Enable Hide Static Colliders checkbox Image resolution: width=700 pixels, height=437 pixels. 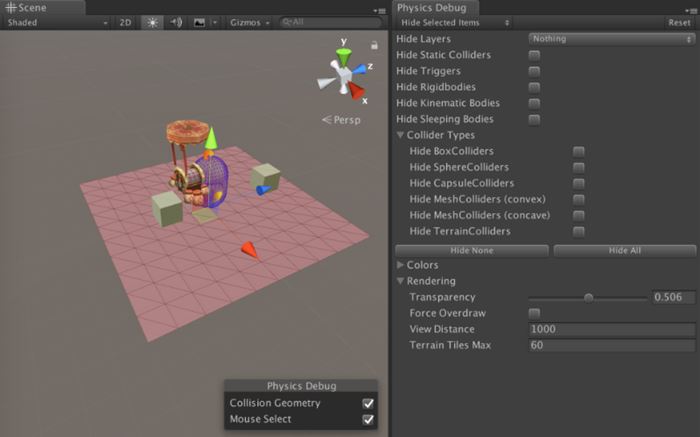[534, 55]
